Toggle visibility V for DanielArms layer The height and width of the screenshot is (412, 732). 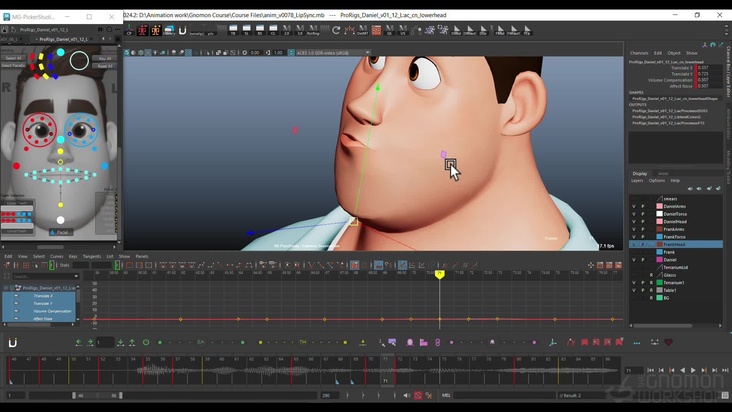click(633, 206)
